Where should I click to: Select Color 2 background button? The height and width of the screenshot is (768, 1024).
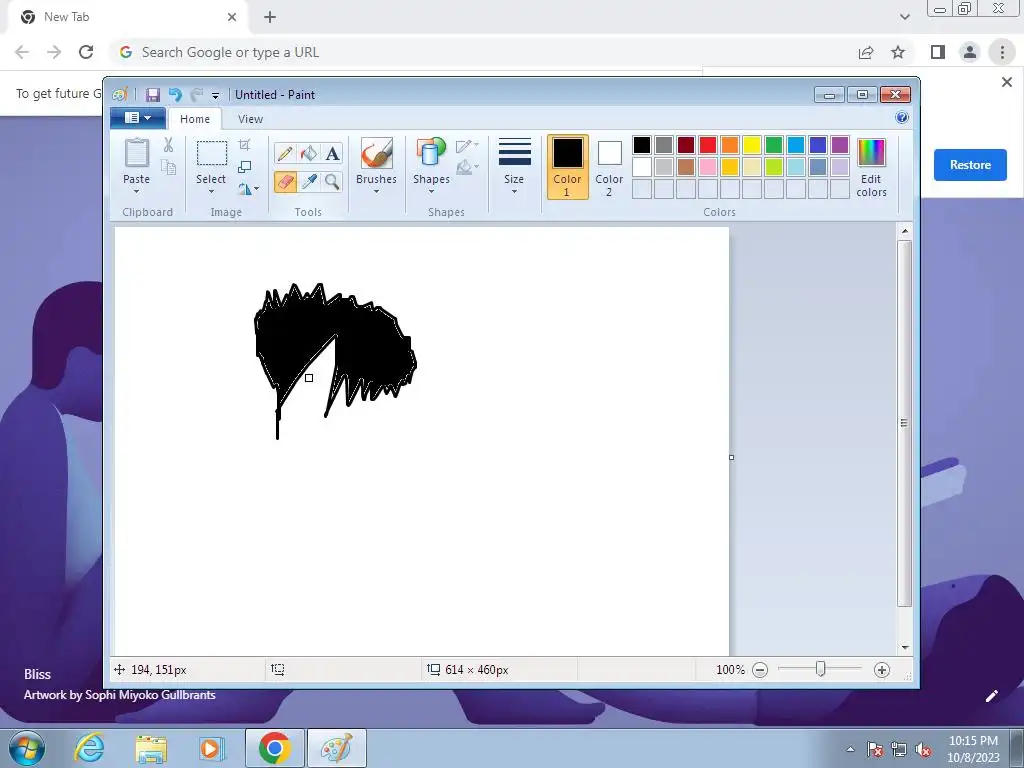(x=609, y=167)
